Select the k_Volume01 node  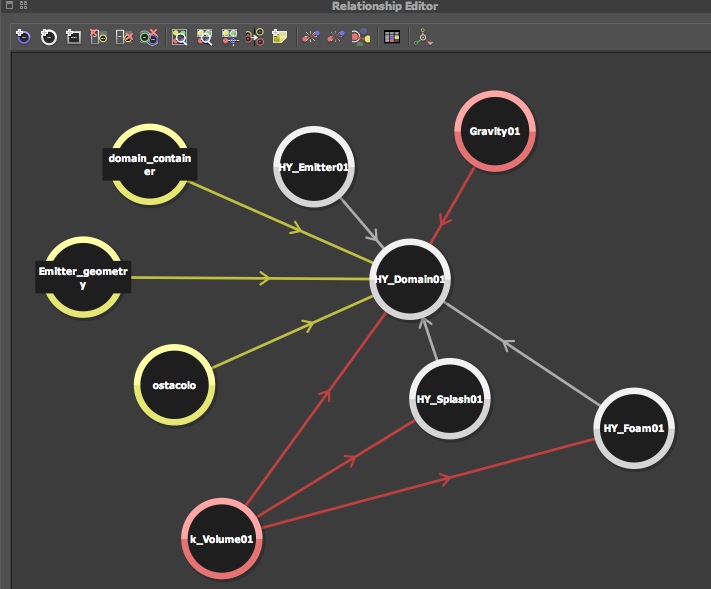(222, 539)
